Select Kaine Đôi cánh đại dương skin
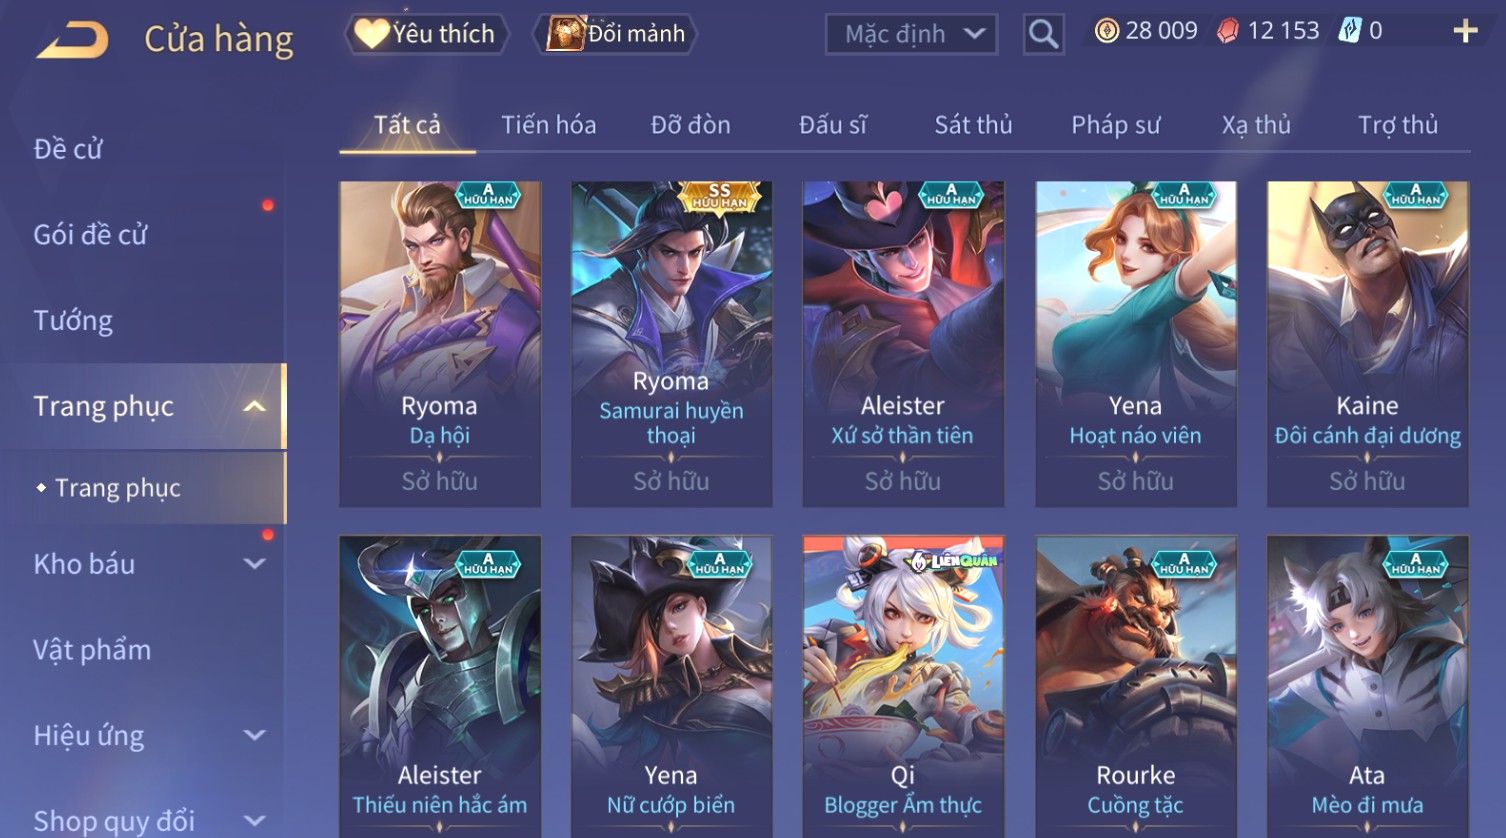 1367,343
